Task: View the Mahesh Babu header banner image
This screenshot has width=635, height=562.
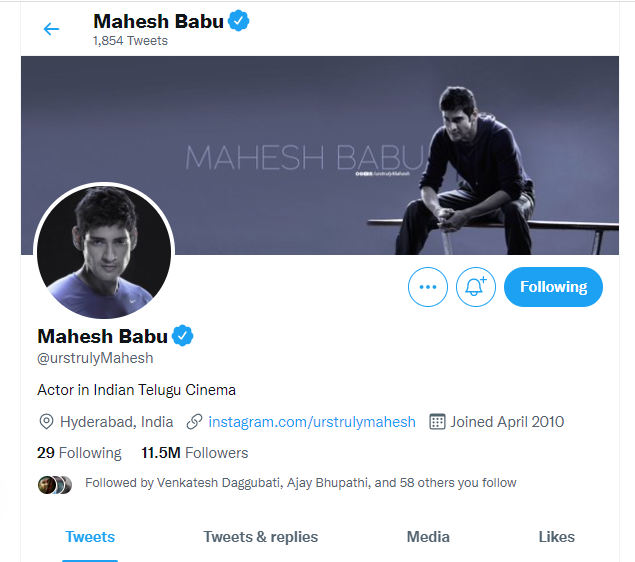Action: pyautogui.click(x=320, y=155)
